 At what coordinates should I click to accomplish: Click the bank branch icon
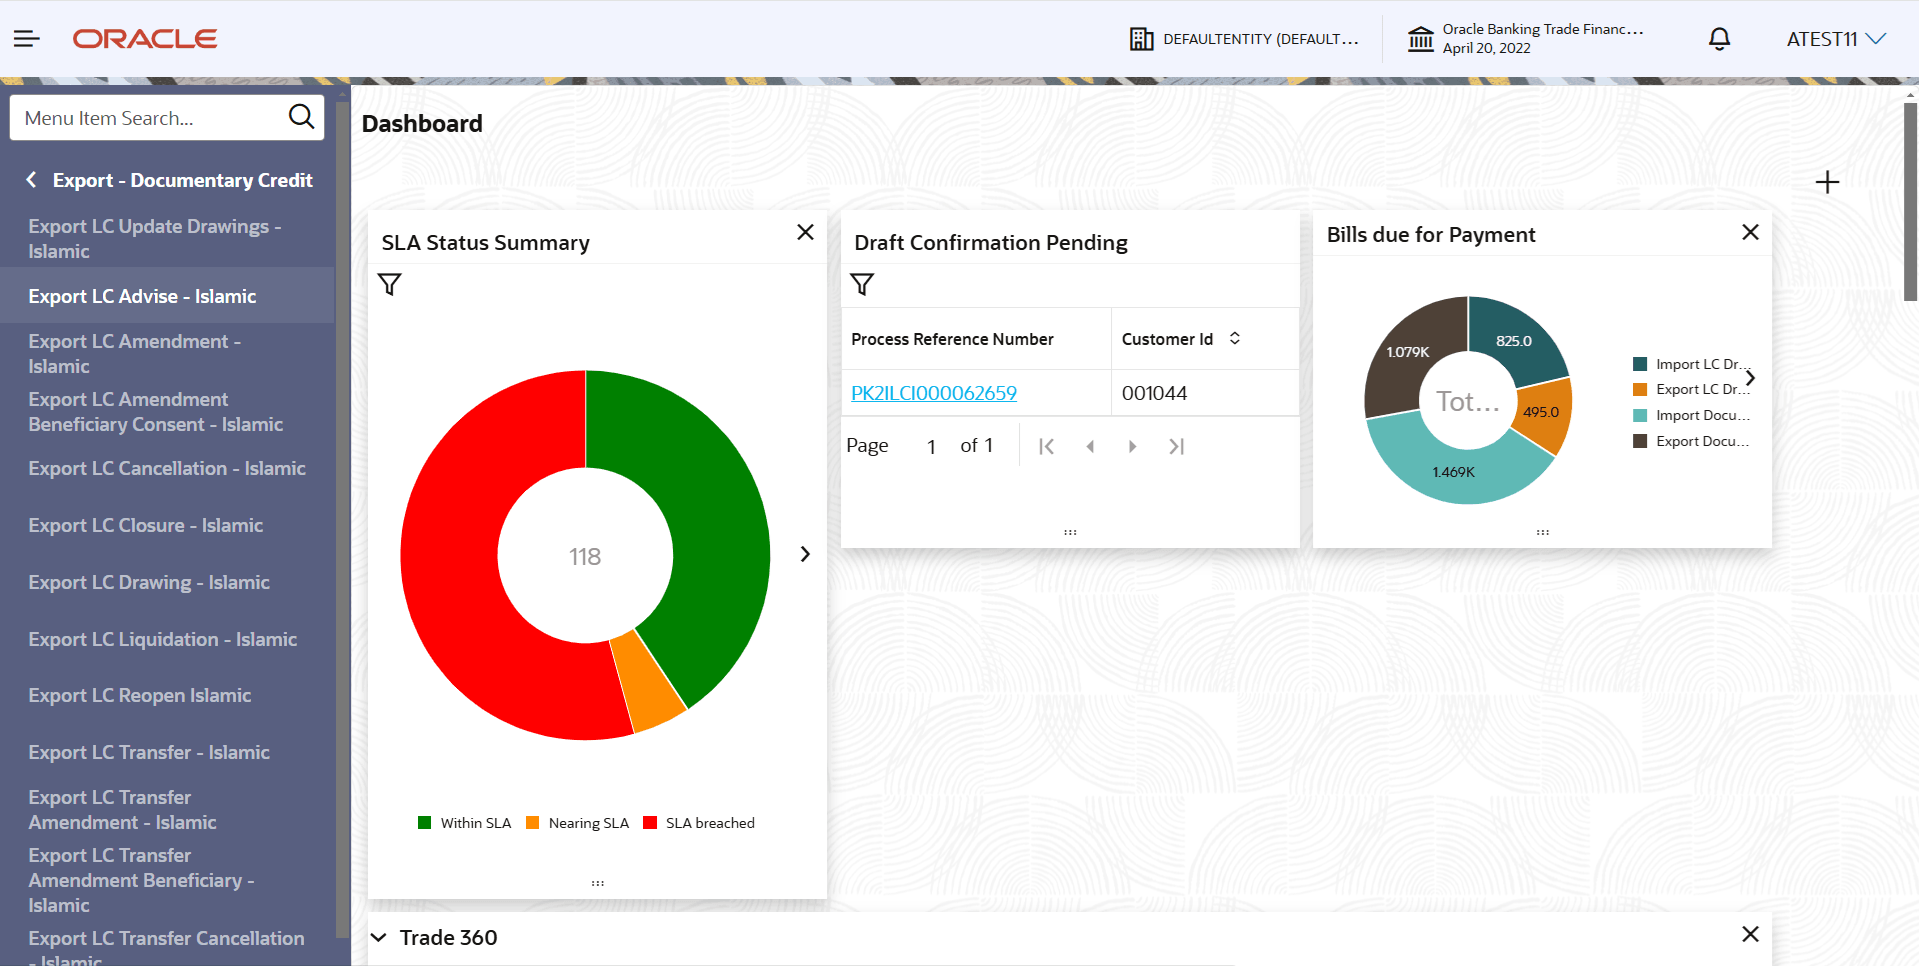coord(1420,39)
